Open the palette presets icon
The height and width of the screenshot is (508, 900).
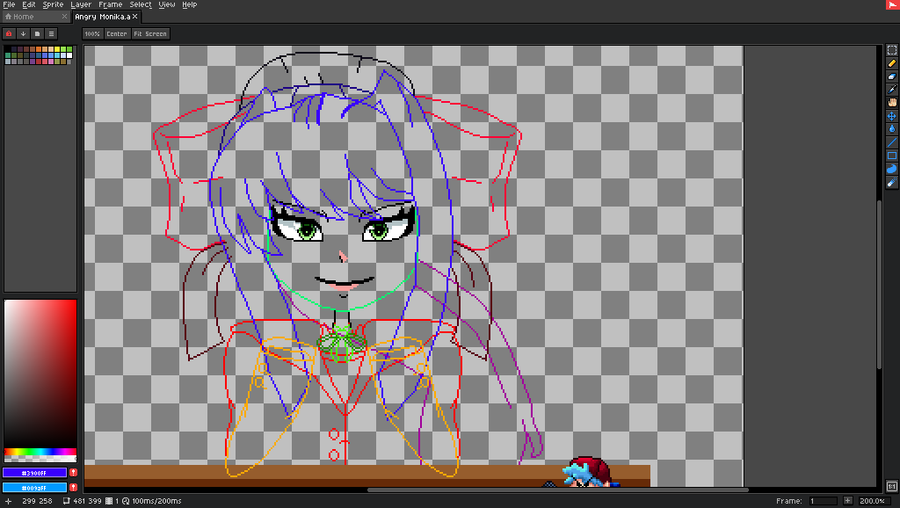click(x=37, y=34)
